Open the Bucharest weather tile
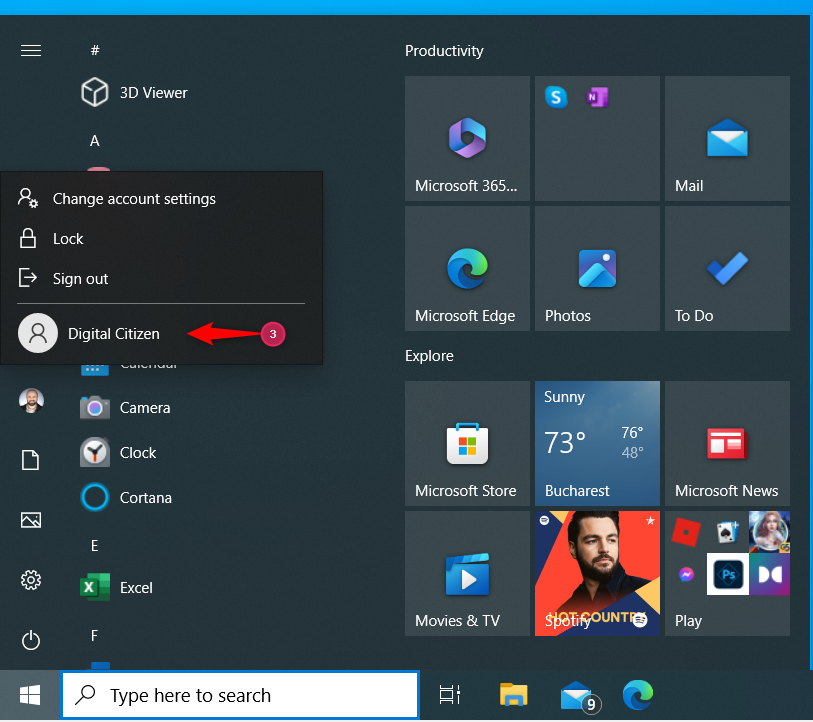 point(597,443)
